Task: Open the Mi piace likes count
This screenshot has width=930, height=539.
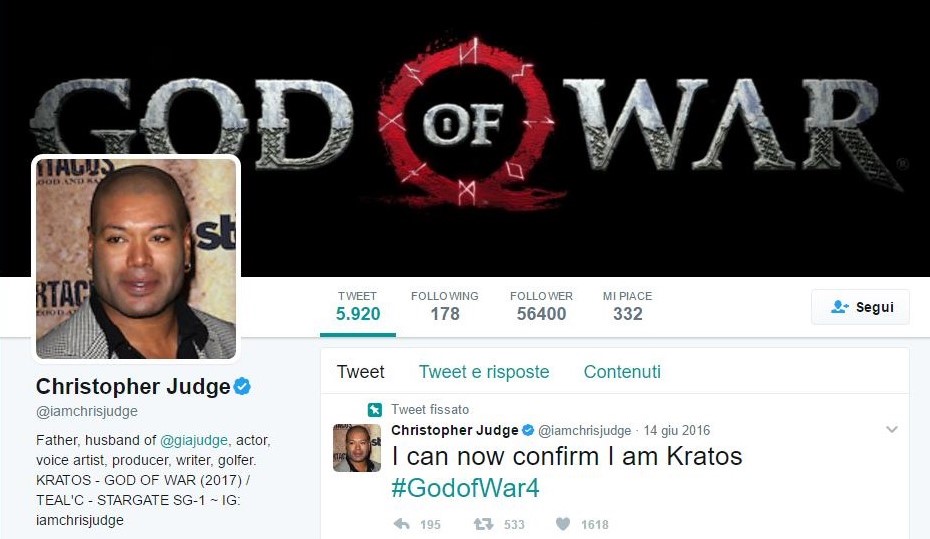Action: coord(628,307)
